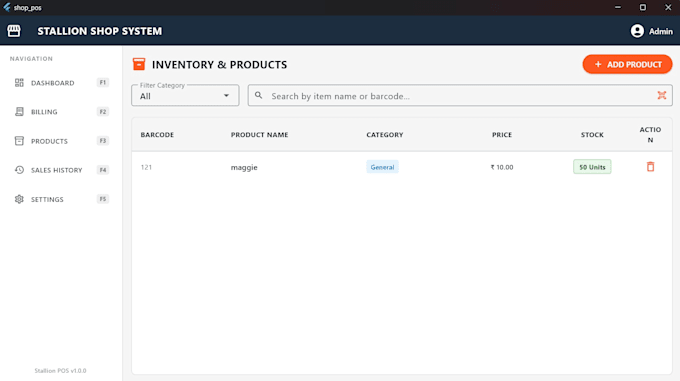
Task: Click the F5 shortcut badge
Action: pos(103,199)
